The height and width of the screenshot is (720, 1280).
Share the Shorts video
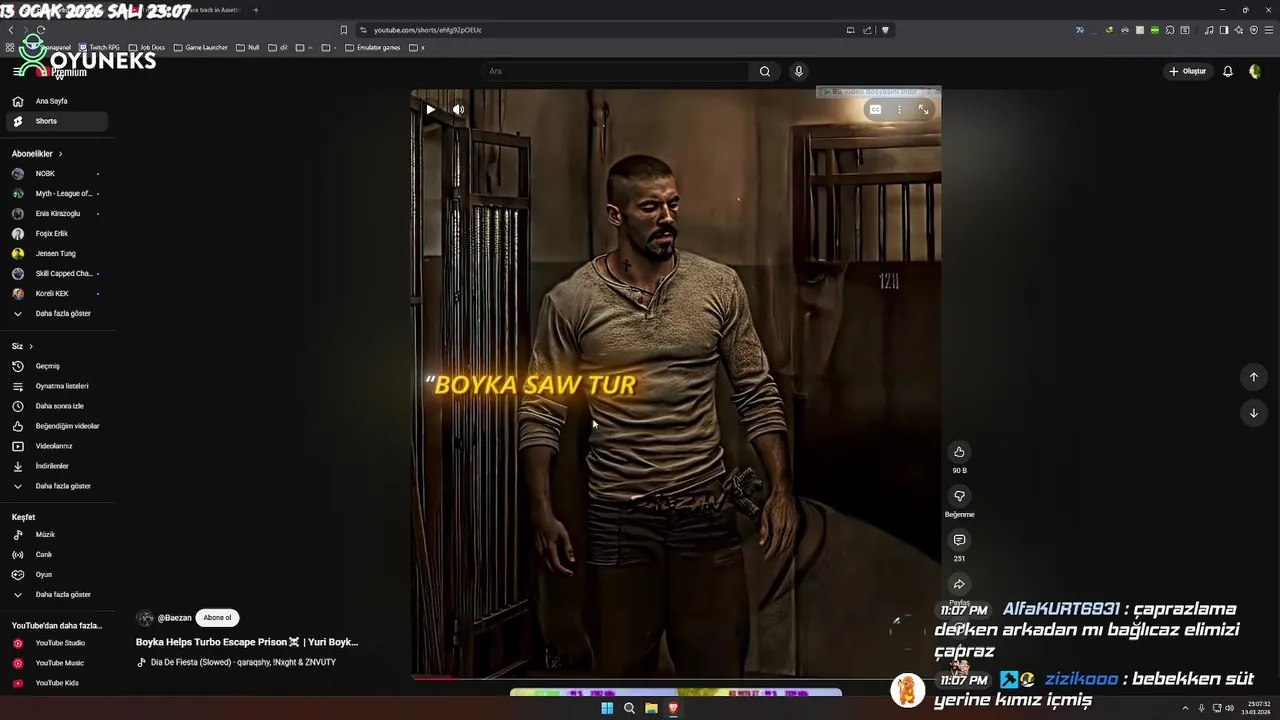pyautogui.click(x=959, y=584)
